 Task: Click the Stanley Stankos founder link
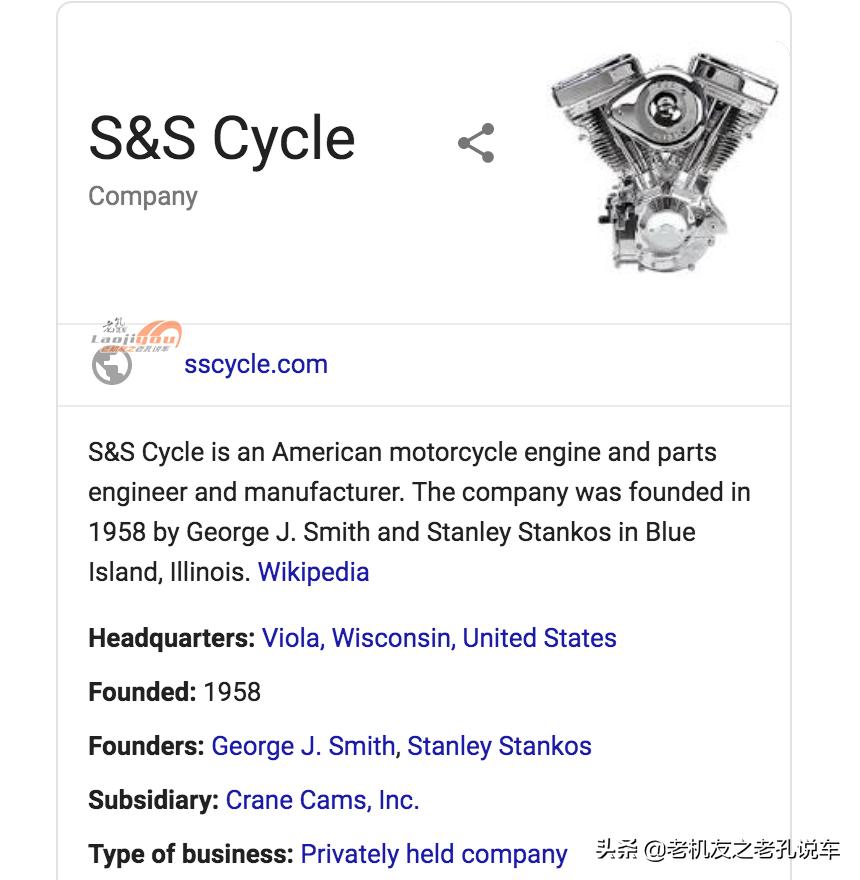pos(499,746)
